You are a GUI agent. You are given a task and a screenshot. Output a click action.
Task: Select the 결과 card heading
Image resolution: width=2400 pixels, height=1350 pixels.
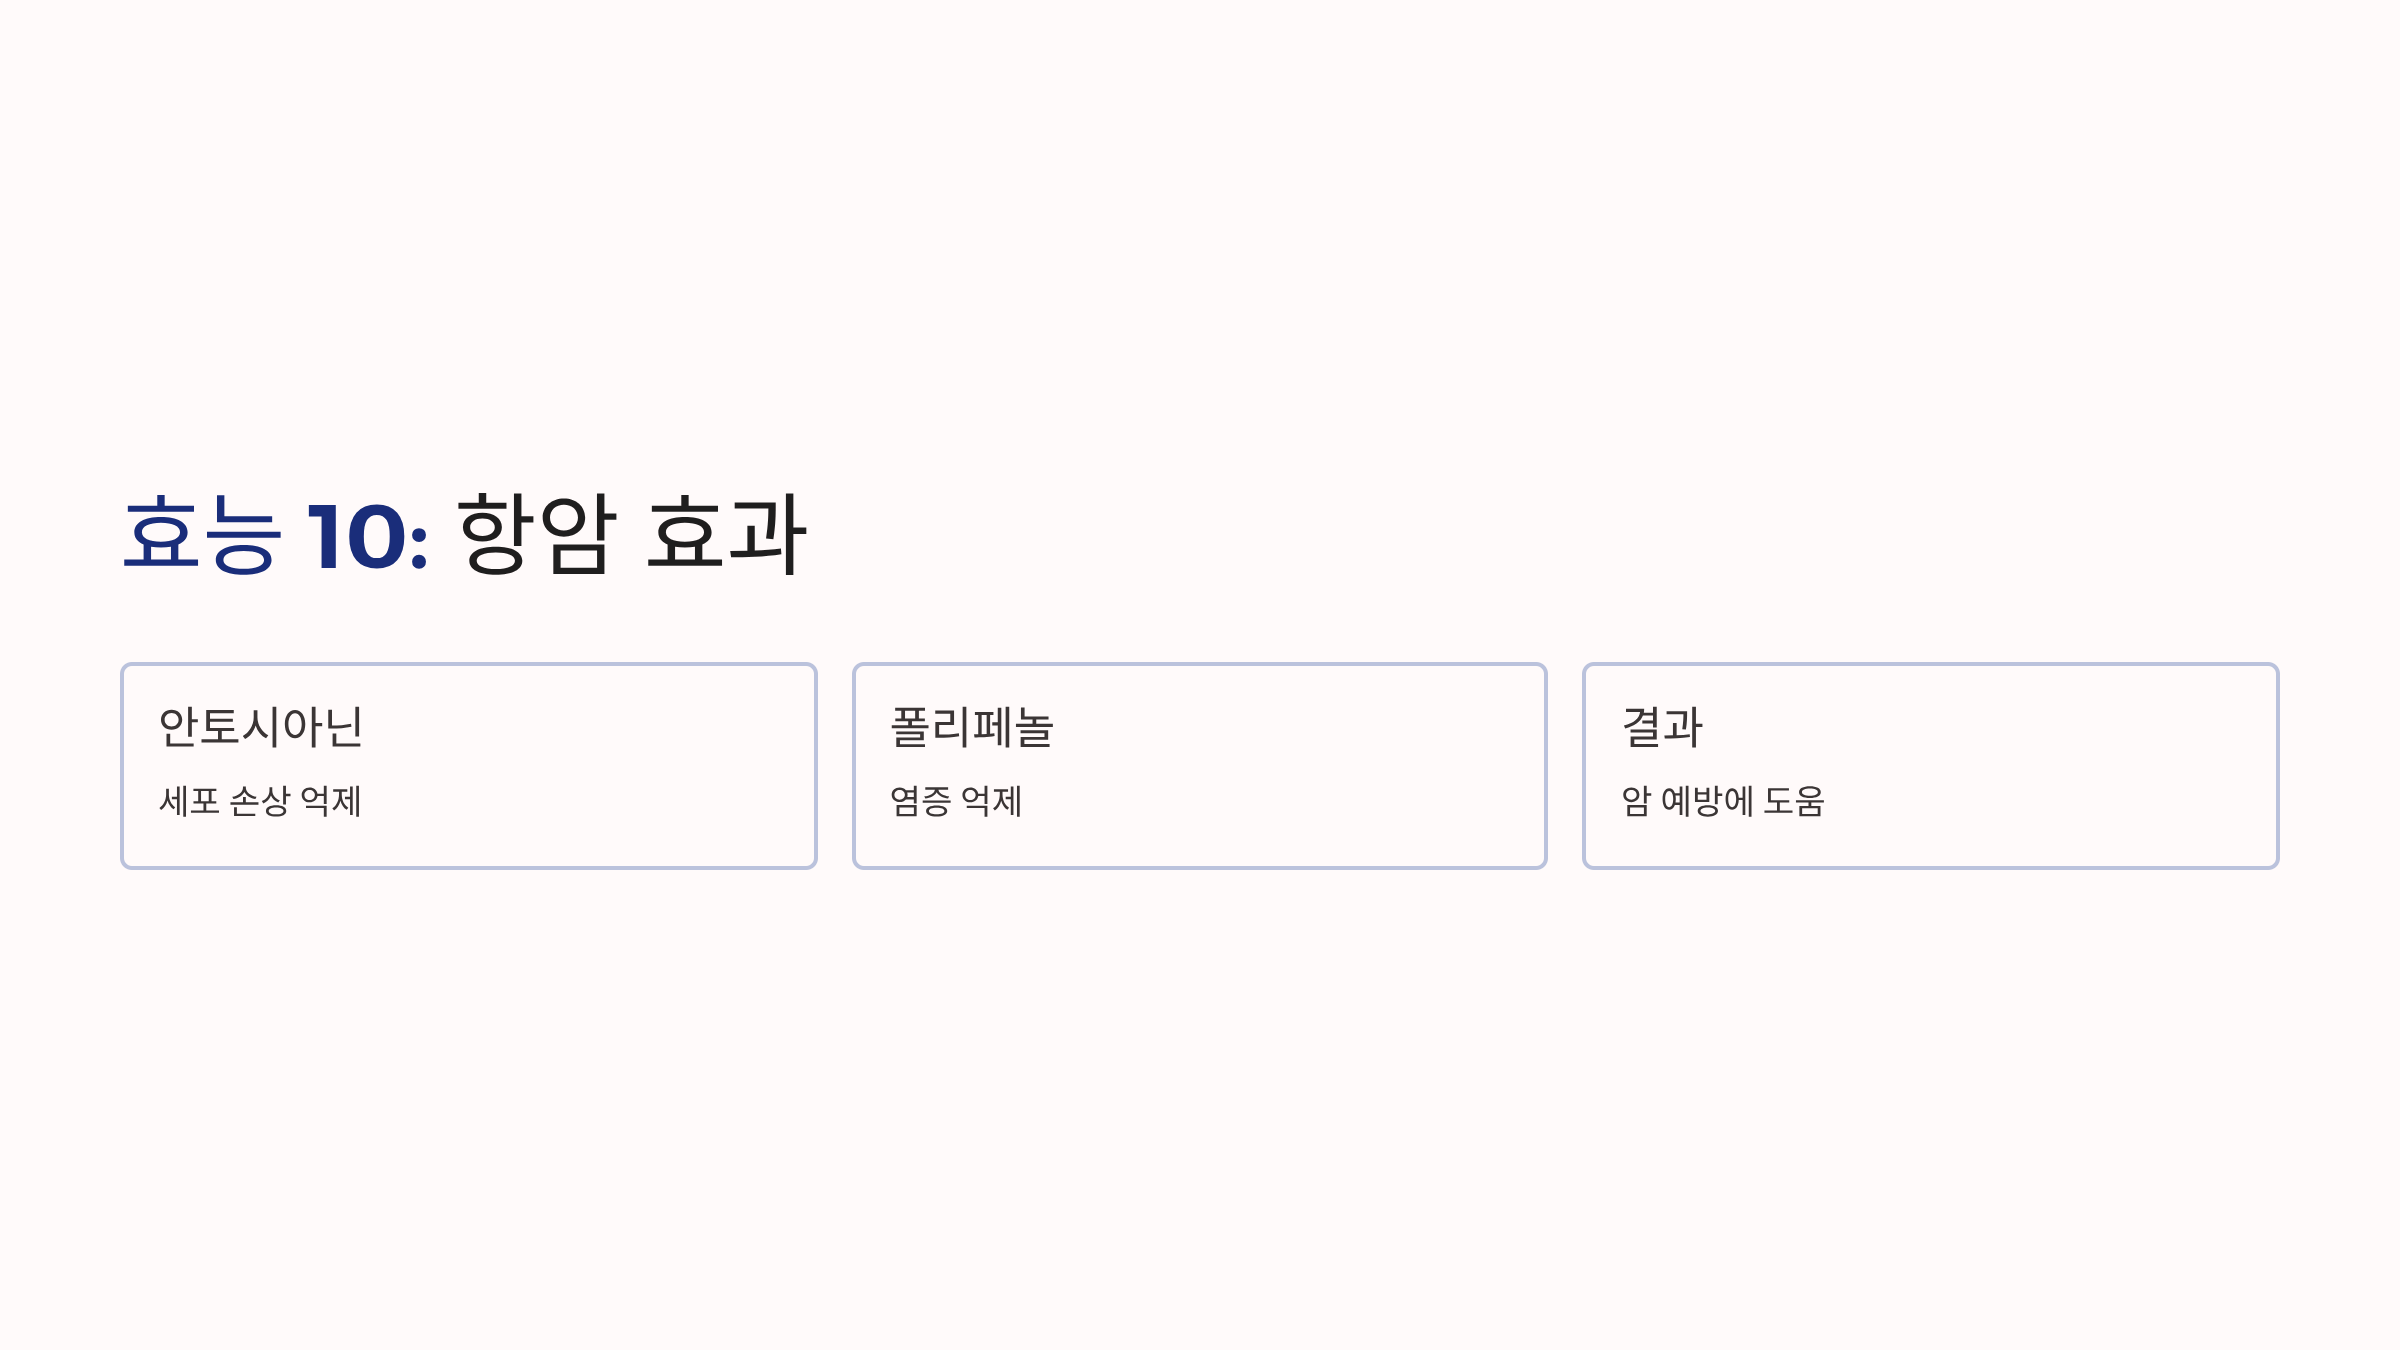1662,727
